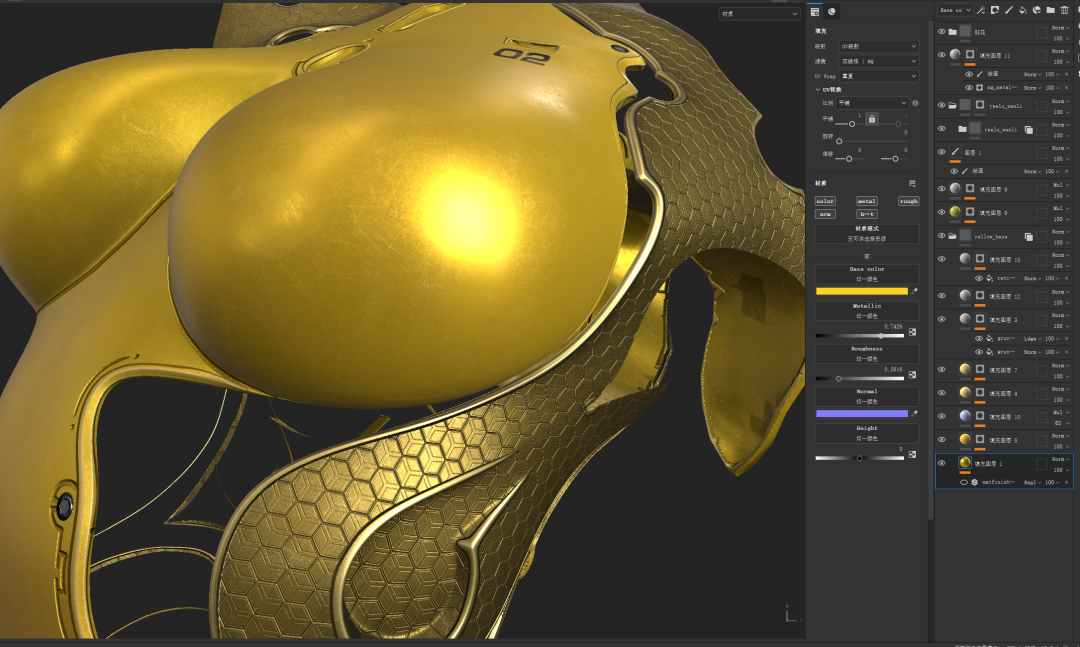
Task: Open the UV Wrap dropdown
Action: click(878, 76)
